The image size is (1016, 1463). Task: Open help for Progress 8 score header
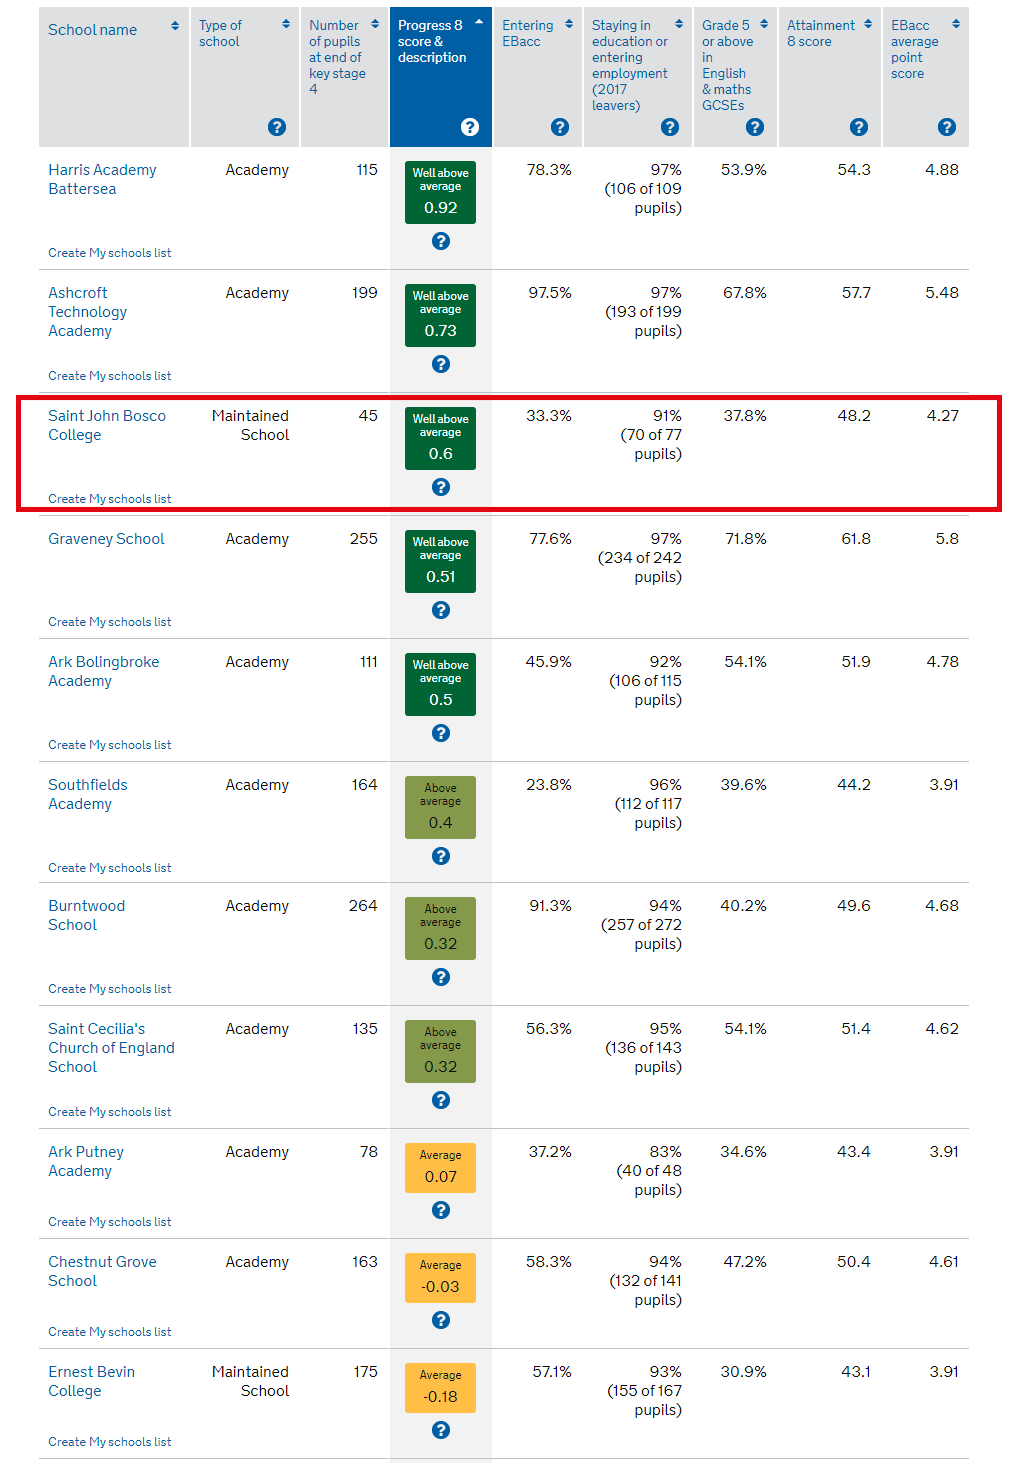(470, 127)
